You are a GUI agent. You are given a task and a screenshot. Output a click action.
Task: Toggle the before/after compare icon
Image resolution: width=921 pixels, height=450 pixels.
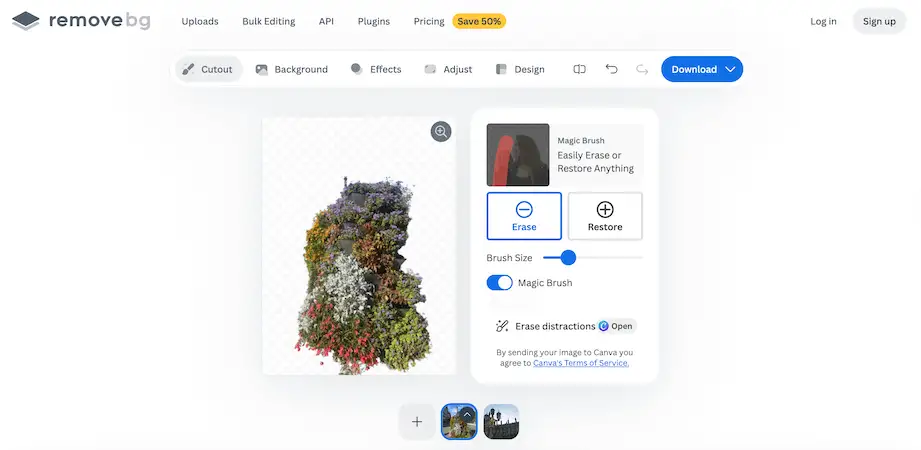click(579, 69)
